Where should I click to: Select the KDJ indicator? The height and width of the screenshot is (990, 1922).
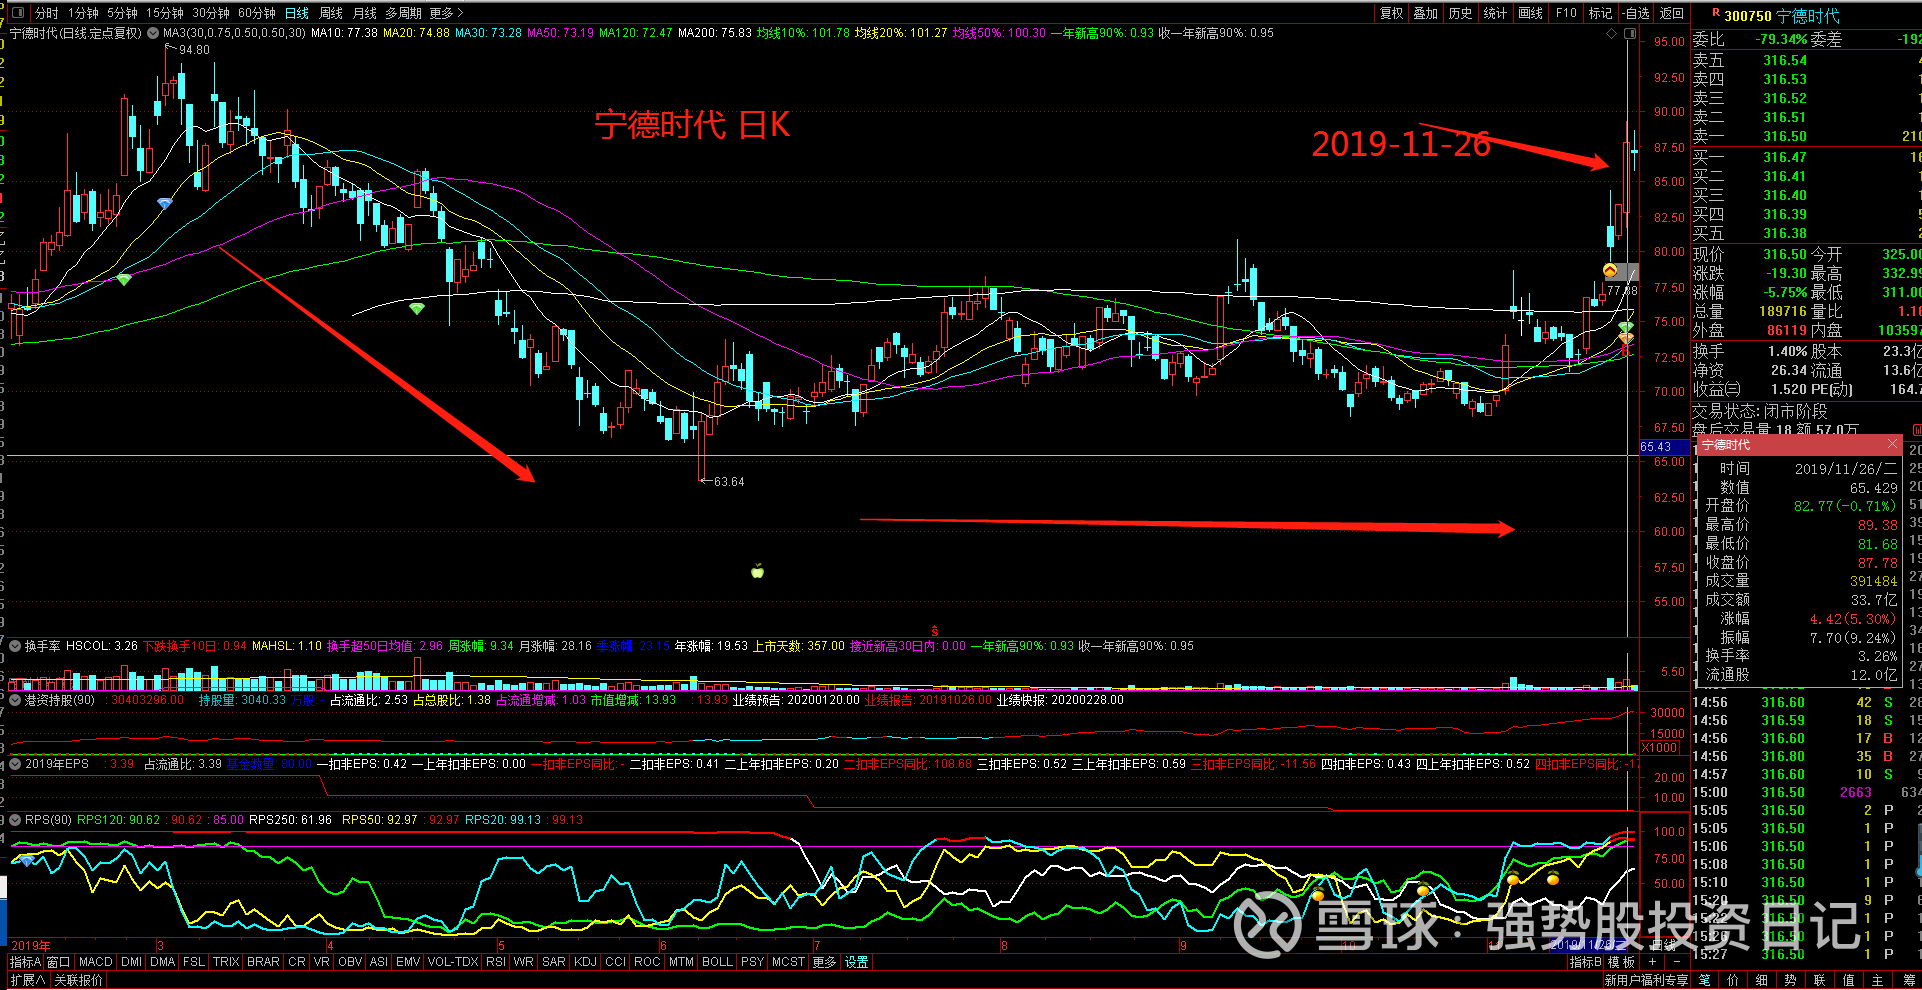pyautogui.click(x=585, y=962)
